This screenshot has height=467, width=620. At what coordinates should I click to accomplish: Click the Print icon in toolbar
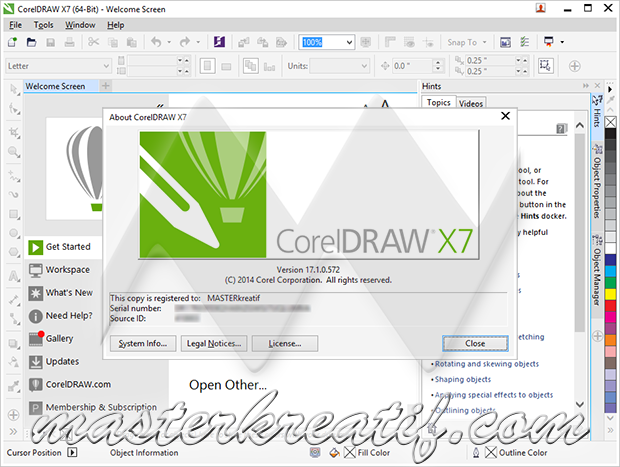point(70,42)
